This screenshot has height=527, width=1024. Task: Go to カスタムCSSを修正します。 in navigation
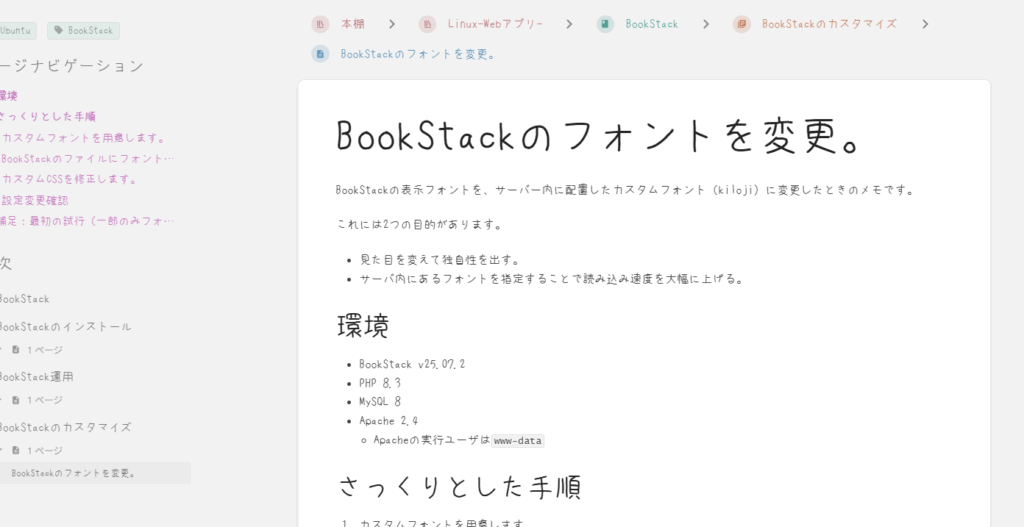coord(70,180)
